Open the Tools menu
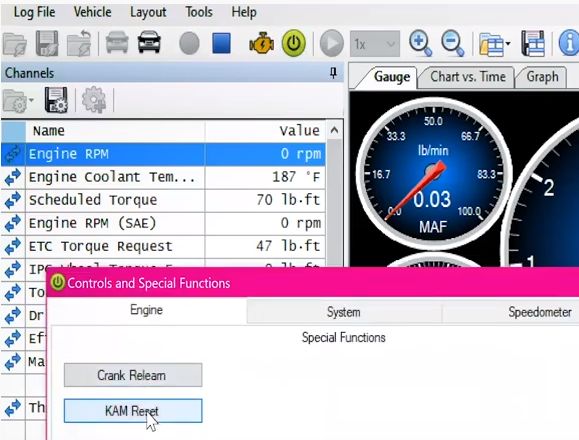Image resolution: width=579 pixels, height=440 pixels. 199,12
